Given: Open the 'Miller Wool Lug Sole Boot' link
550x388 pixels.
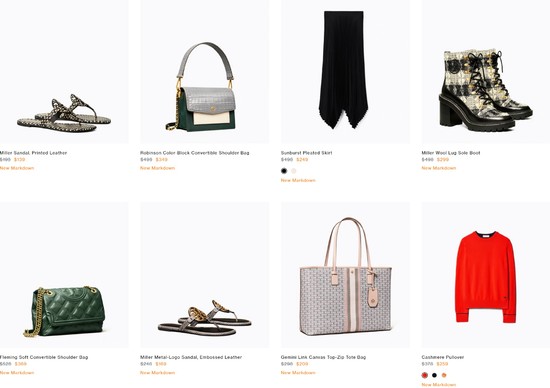Looking at the screenshot, I should [x=451, y=153].
